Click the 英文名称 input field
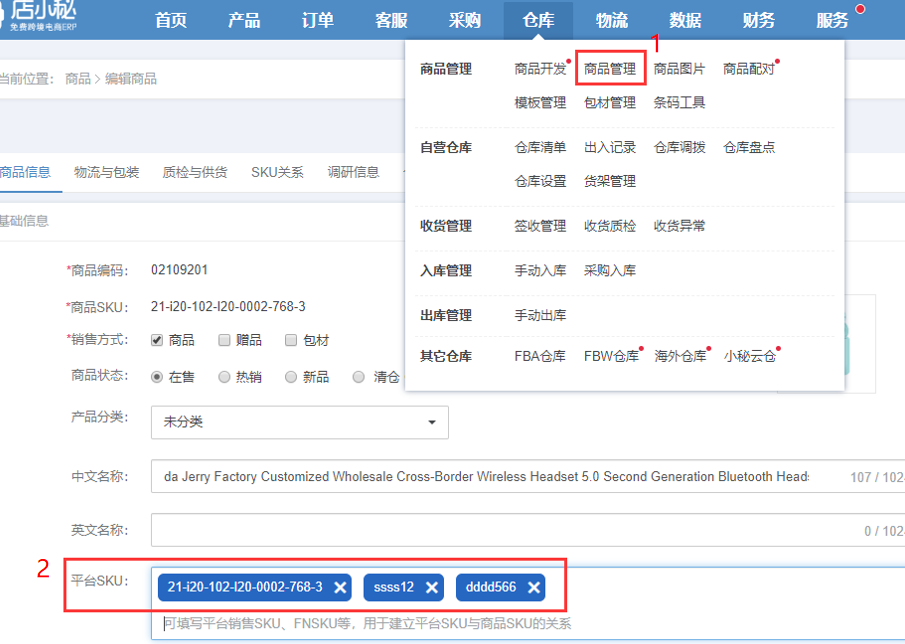 click(x=500, y=531)
